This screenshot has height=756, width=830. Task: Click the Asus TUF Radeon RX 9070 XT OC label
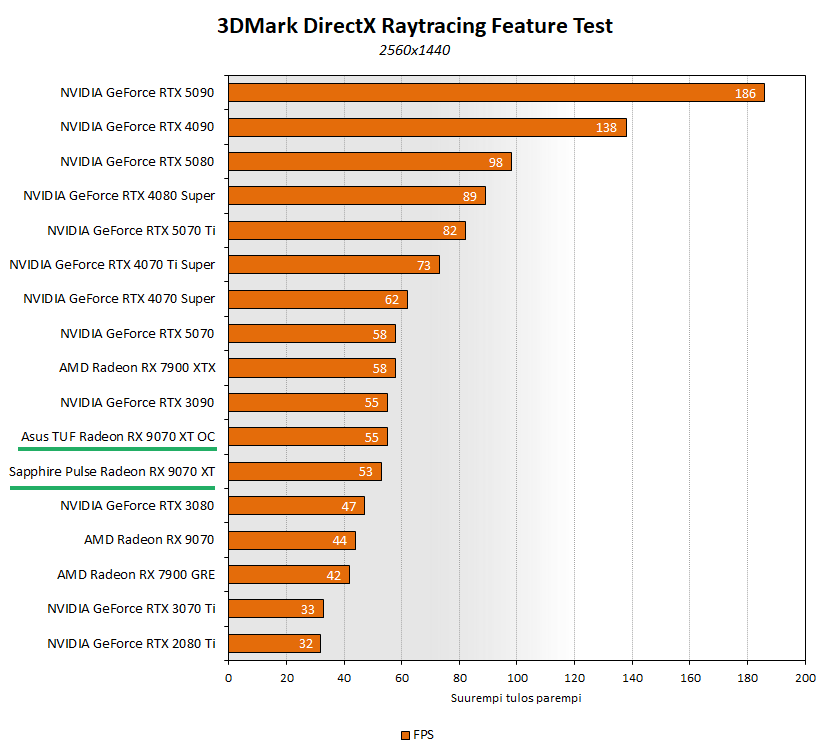tap(118, 437)
